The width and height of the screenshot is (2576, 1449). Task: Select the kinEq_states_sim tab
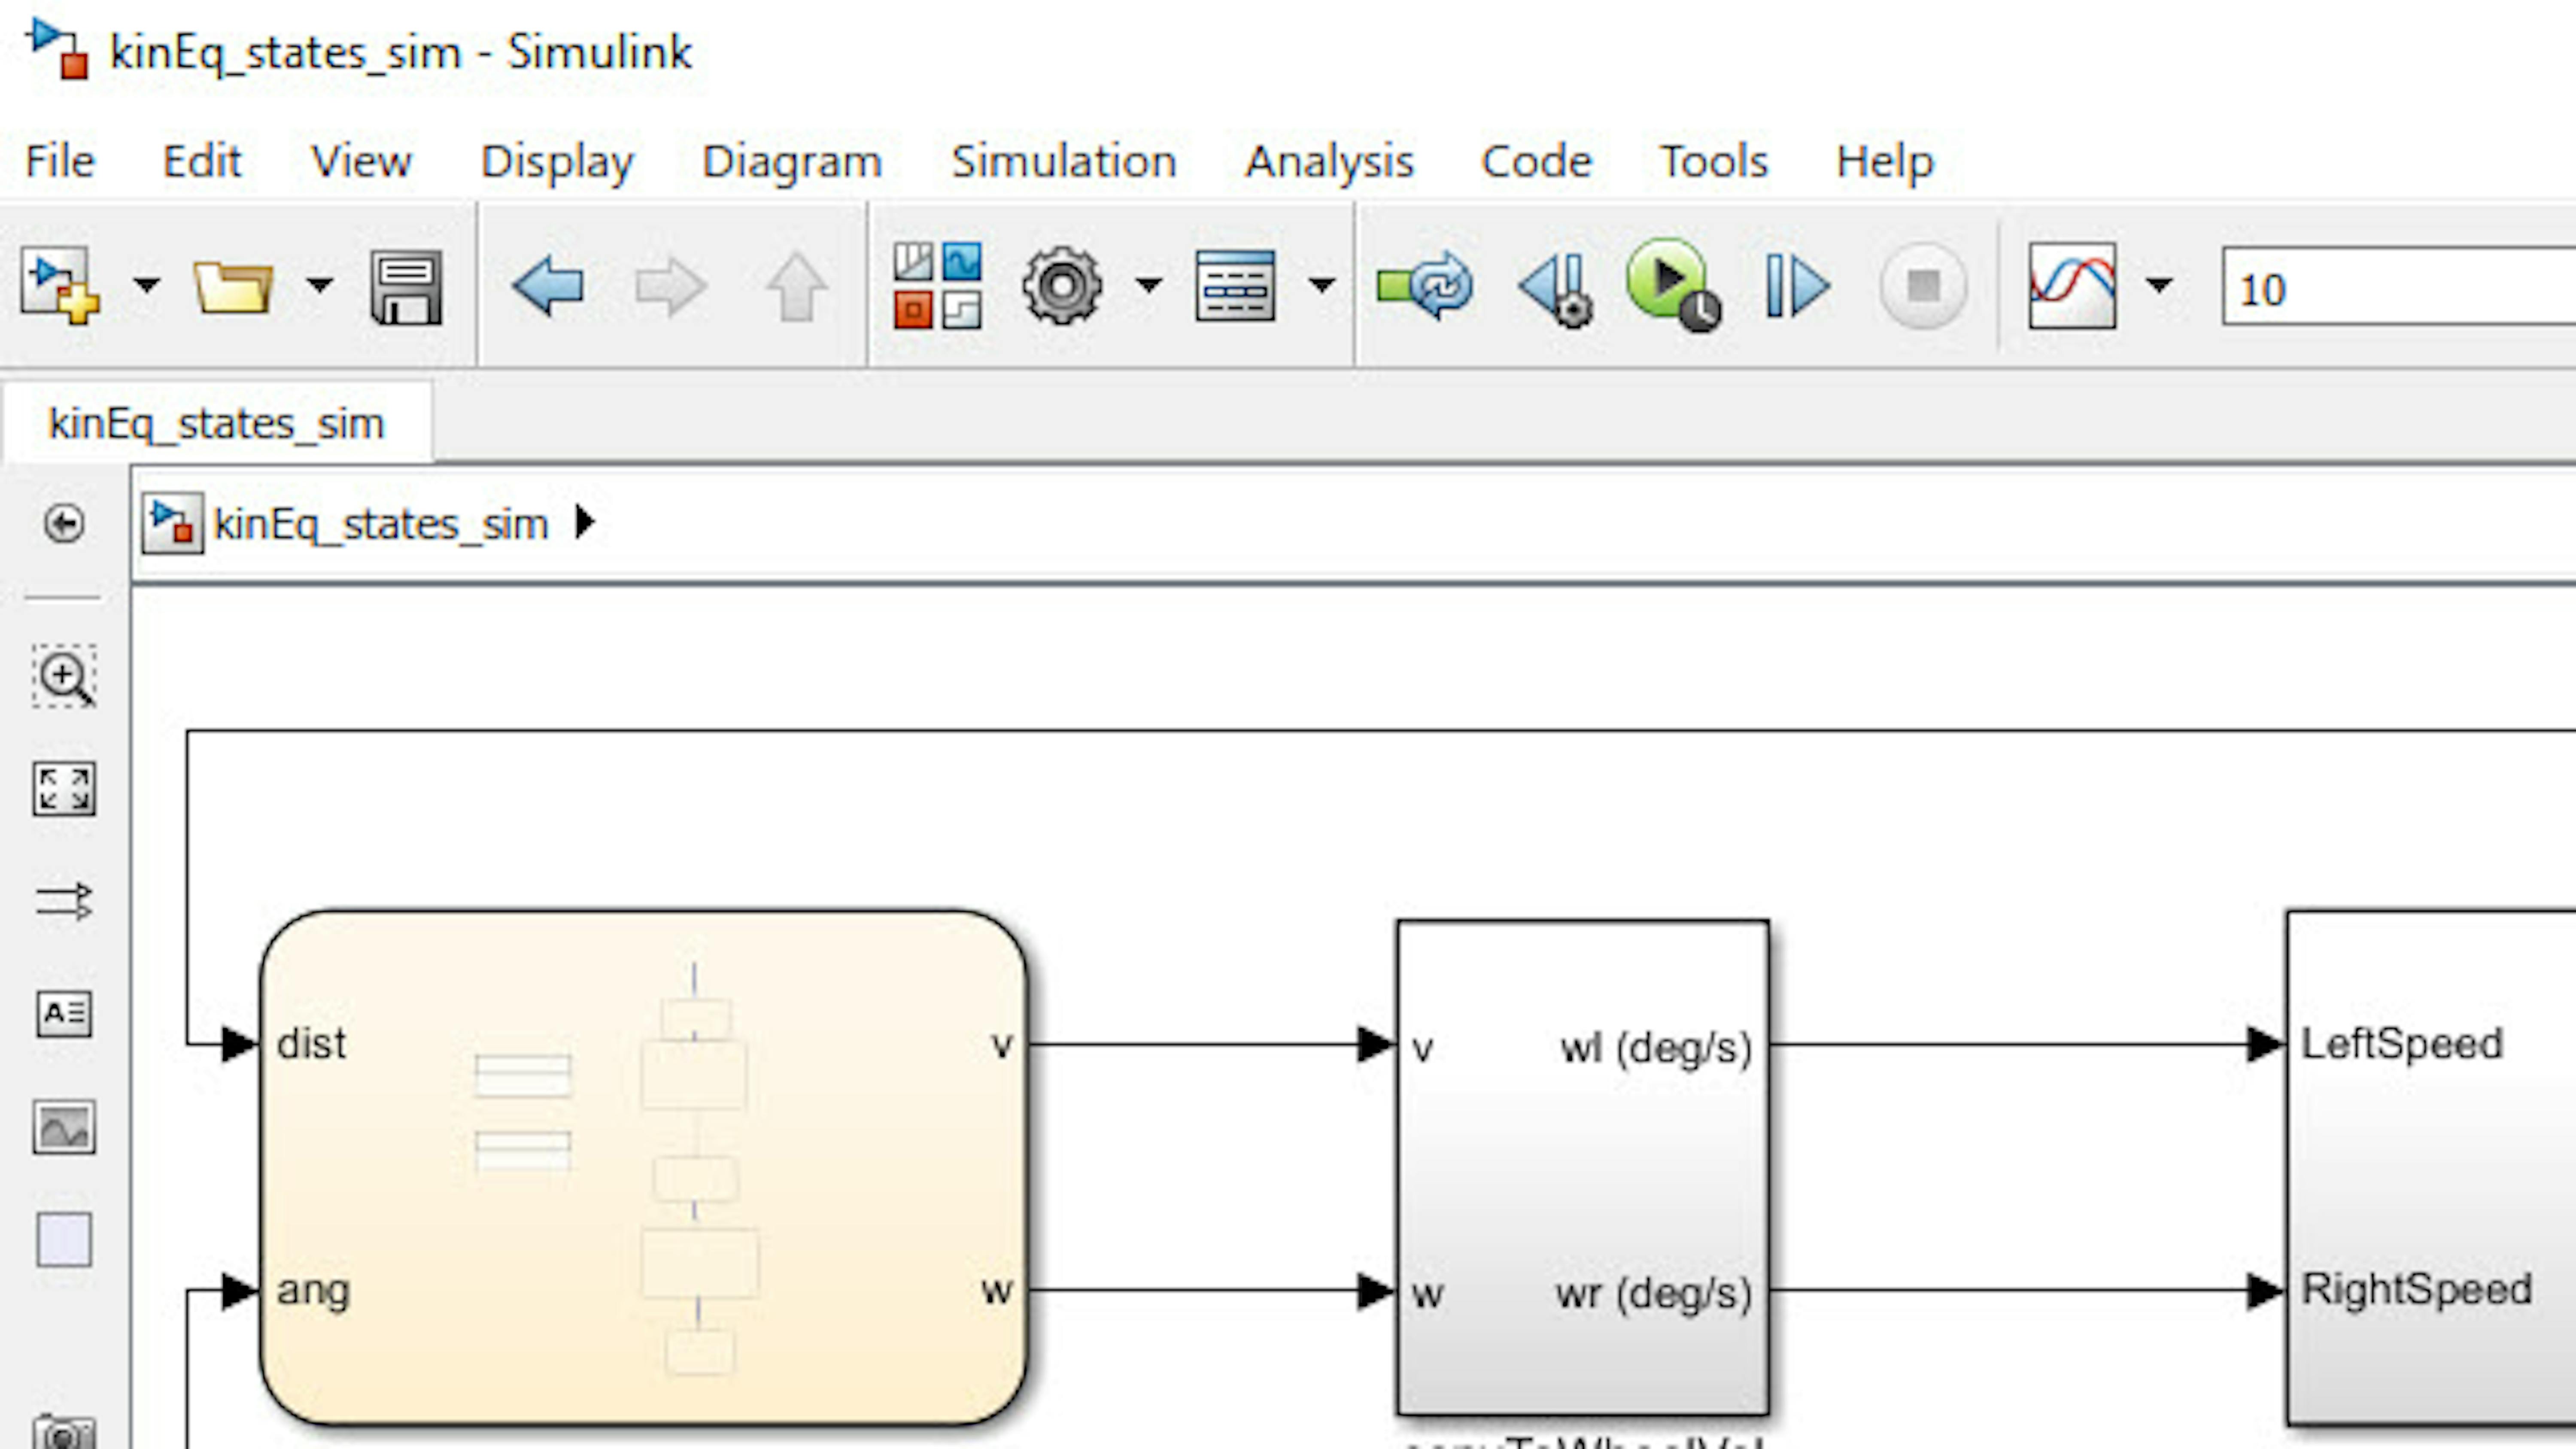click(217, 423)
